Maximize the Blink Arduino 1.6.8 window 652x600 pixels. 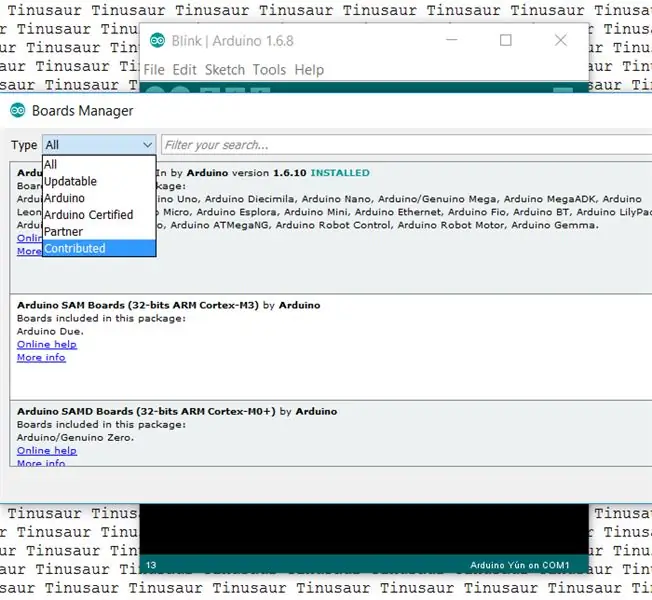pyautogui.click(x=506, y=40)
